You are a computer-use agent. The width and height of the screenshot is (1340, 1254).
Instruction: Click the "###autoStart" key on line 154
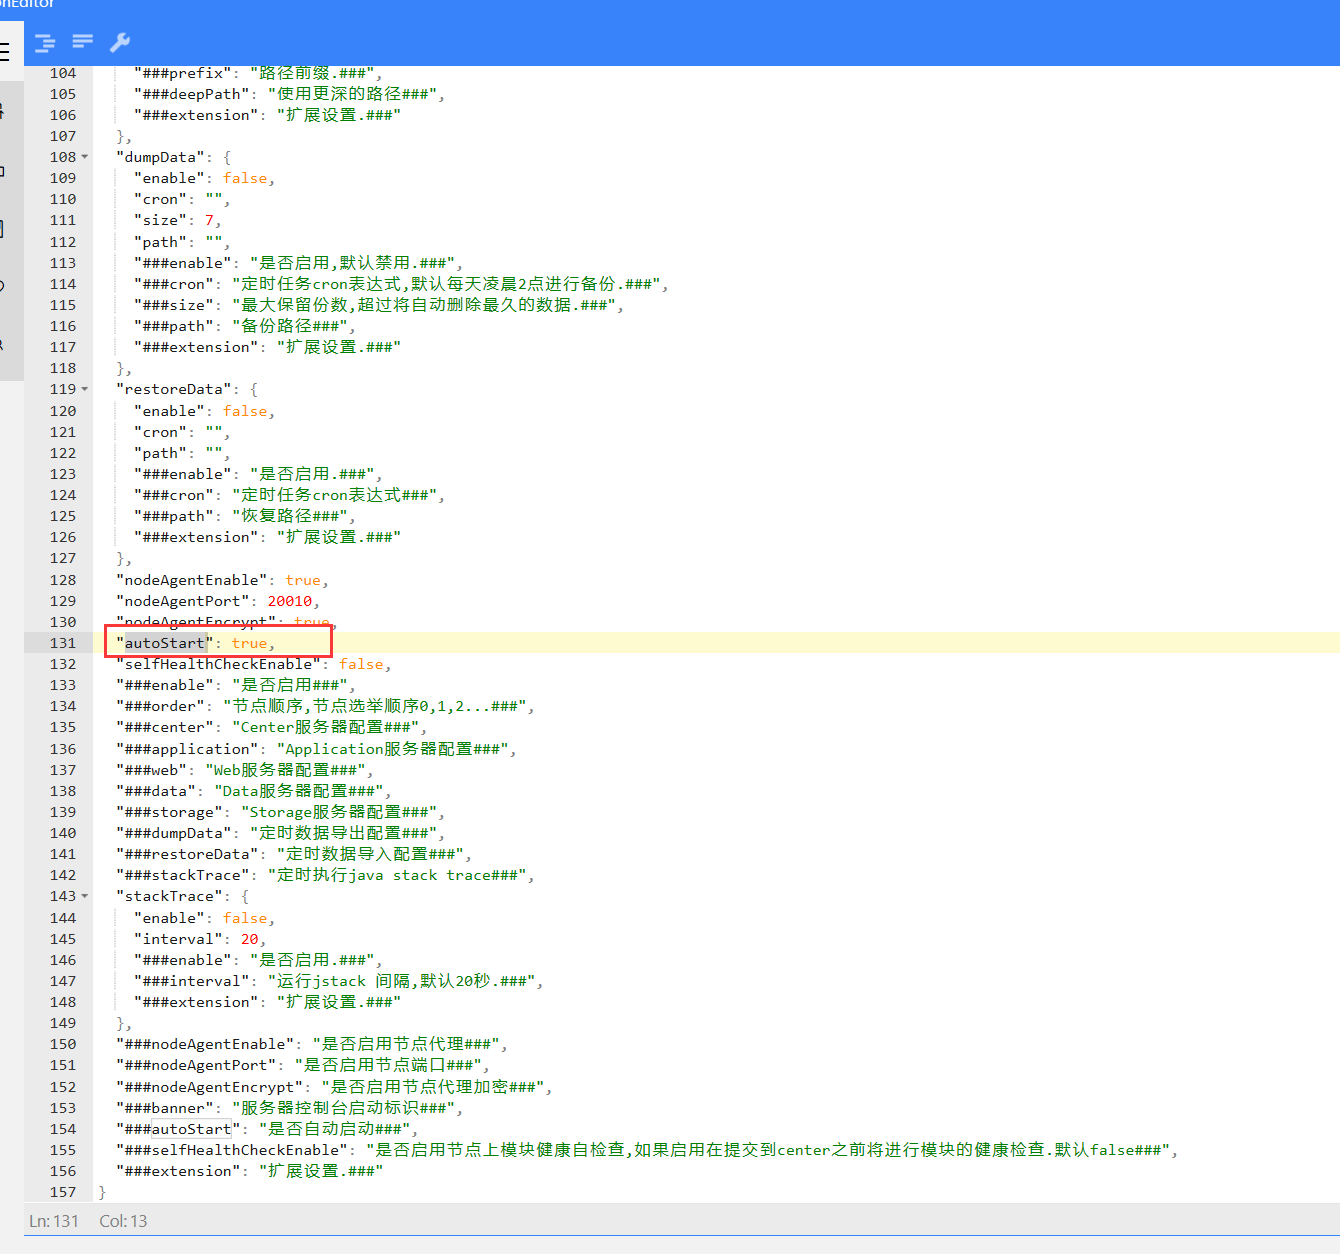tap(179, 1129)
